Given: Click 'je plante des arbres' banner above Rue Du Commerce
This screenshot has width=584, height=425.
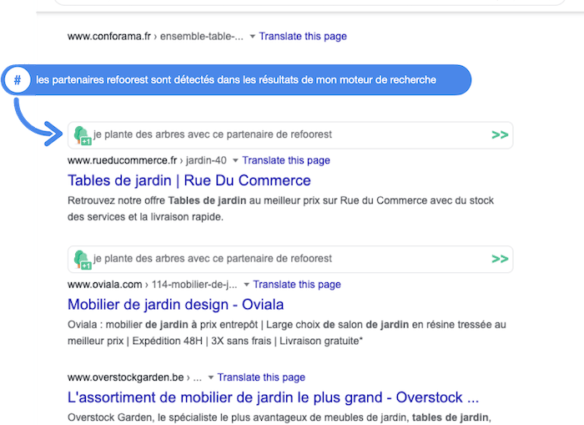Looking at the screenshot, I should [290, 135].
